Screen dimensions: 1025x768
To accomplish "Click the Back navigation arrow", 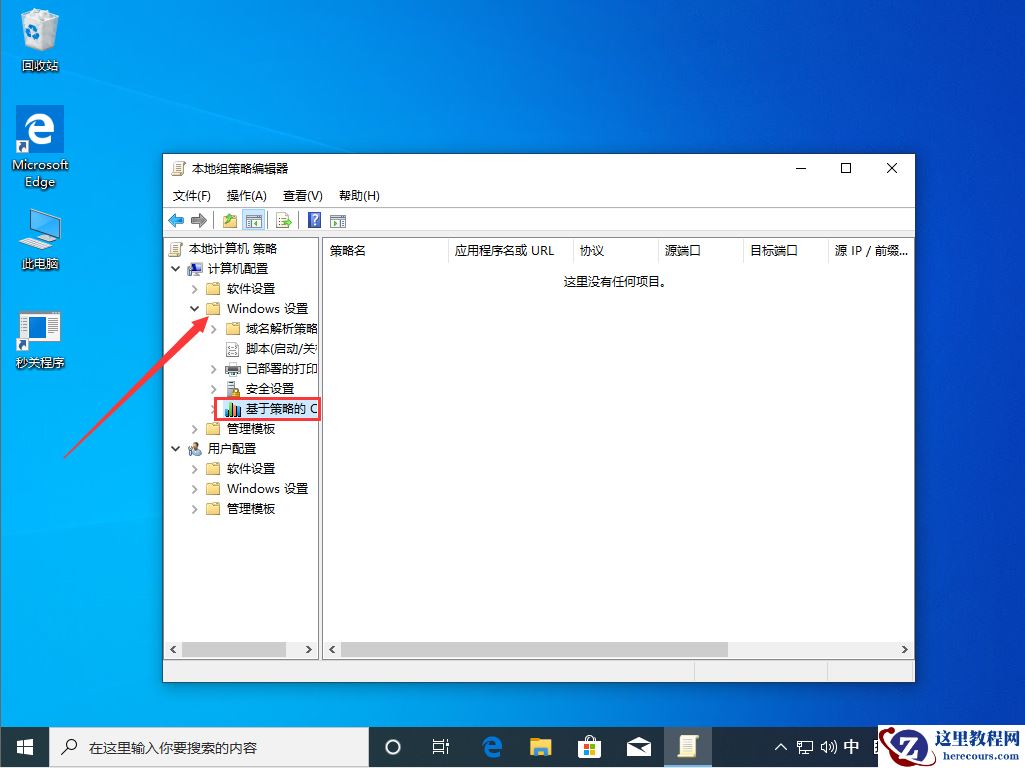I will click(176, 221).
